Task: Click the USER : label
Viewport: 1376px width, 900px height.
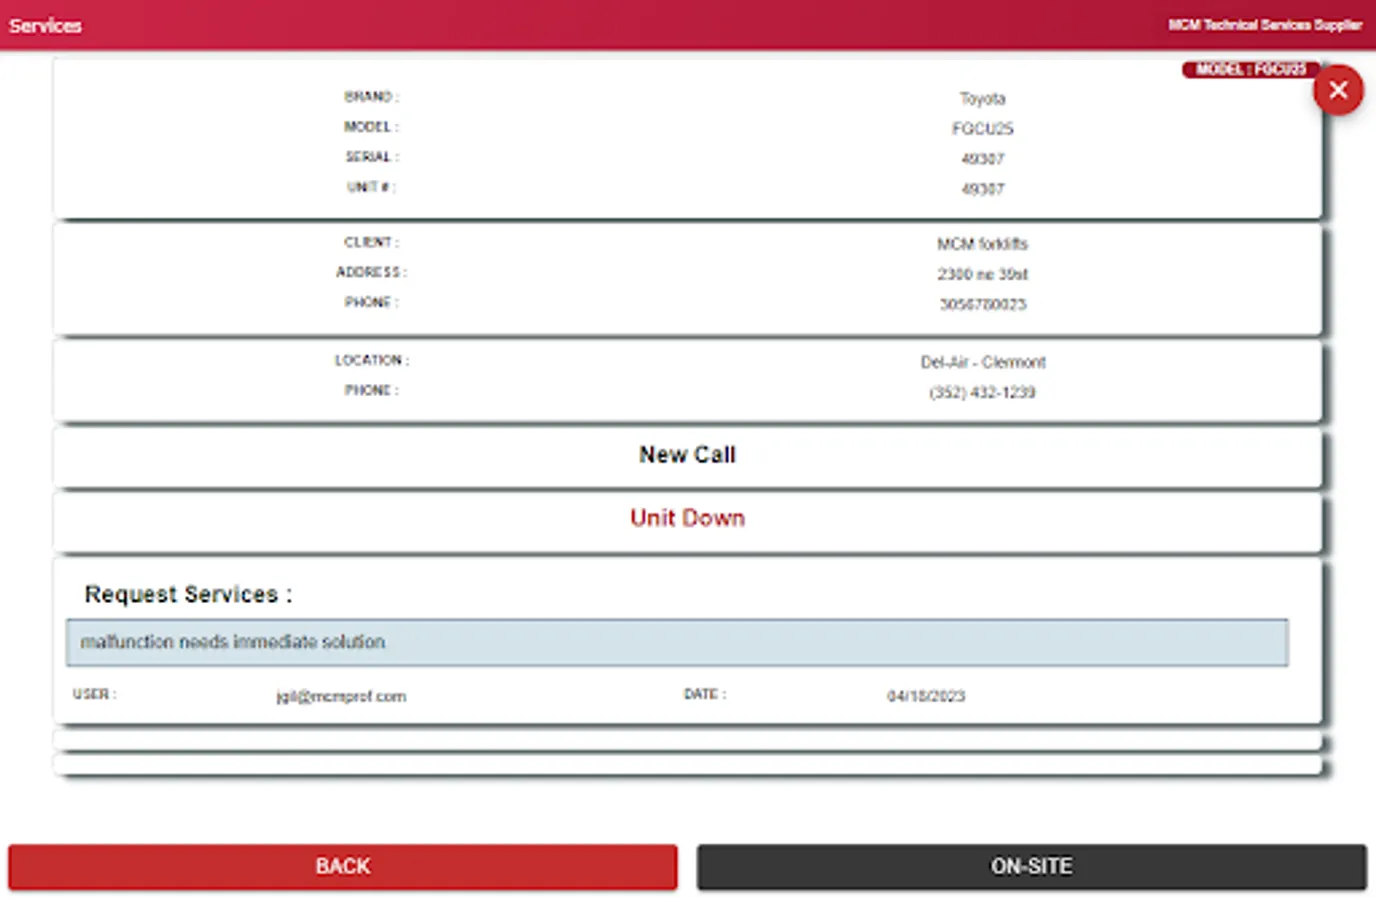Action: (x=94, y=694)
